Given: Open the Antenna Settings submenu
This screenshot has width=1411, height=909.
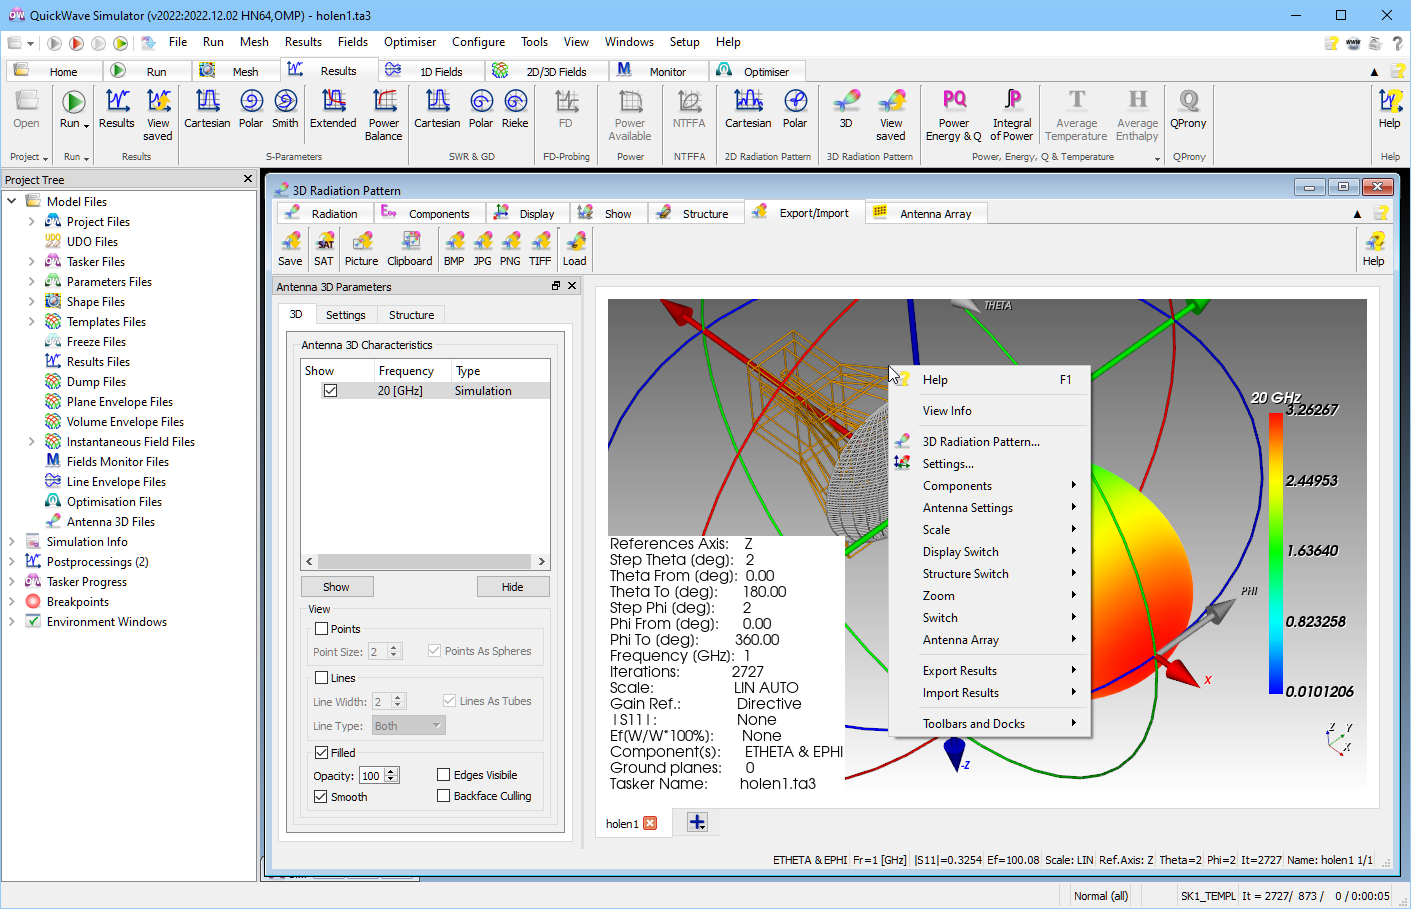Looking at the screenshot, I should 990,508.
